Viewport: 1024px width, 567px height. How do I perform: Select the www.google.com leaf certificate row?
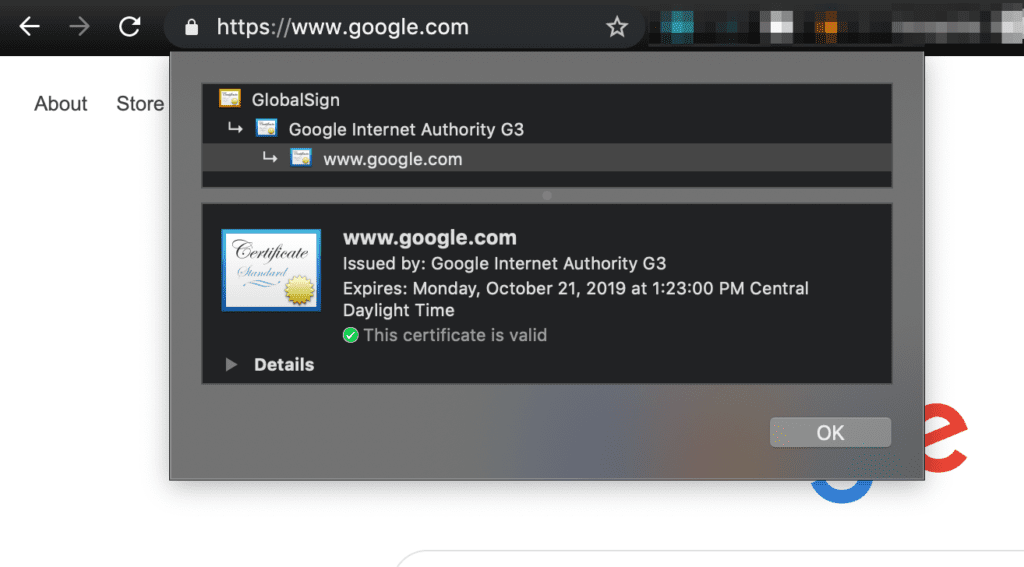point(392,158)
